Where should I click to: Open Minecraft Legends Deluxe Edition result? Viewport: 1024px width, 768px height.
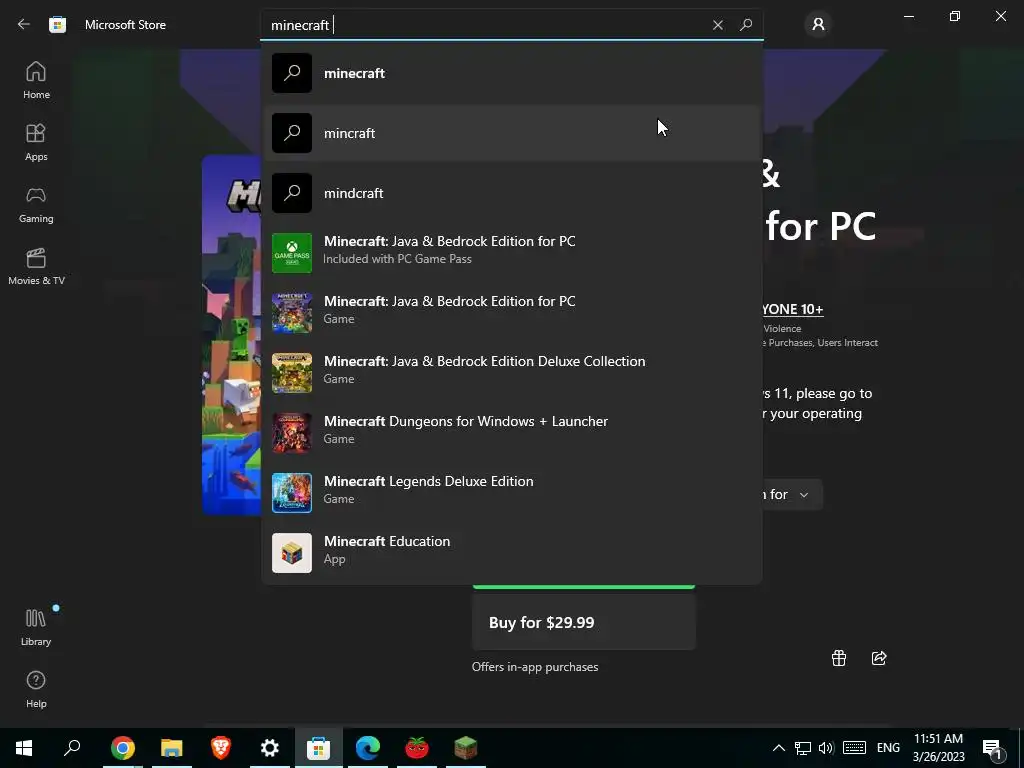tap(511, 493)
